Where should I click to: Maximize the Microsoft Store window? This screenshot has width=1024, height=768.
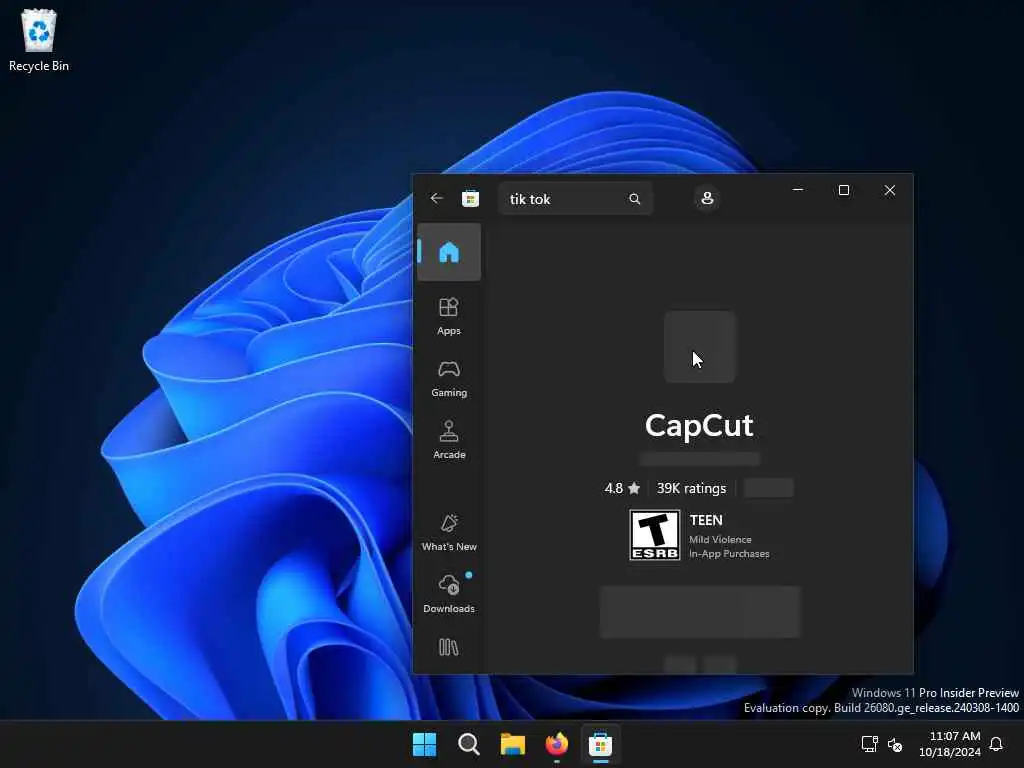[844, 190]
